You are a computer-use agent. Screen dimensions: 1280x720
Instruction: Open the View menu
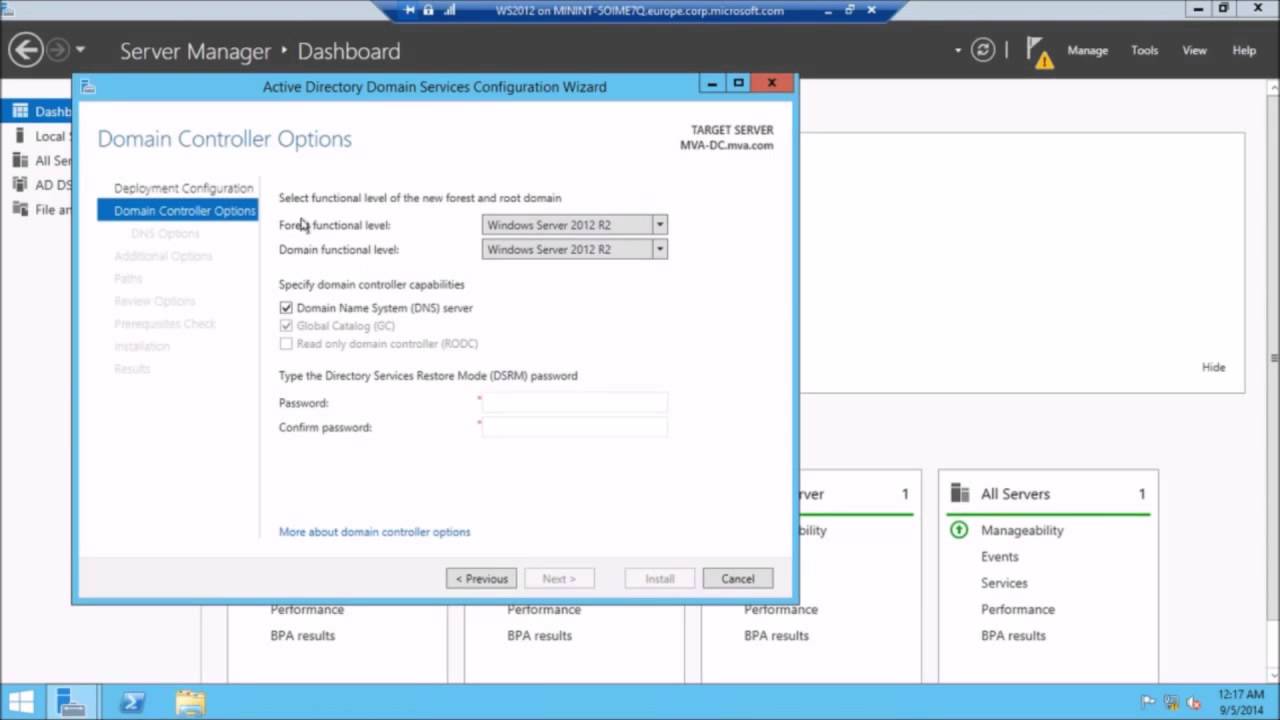[x=1194, y=50]
